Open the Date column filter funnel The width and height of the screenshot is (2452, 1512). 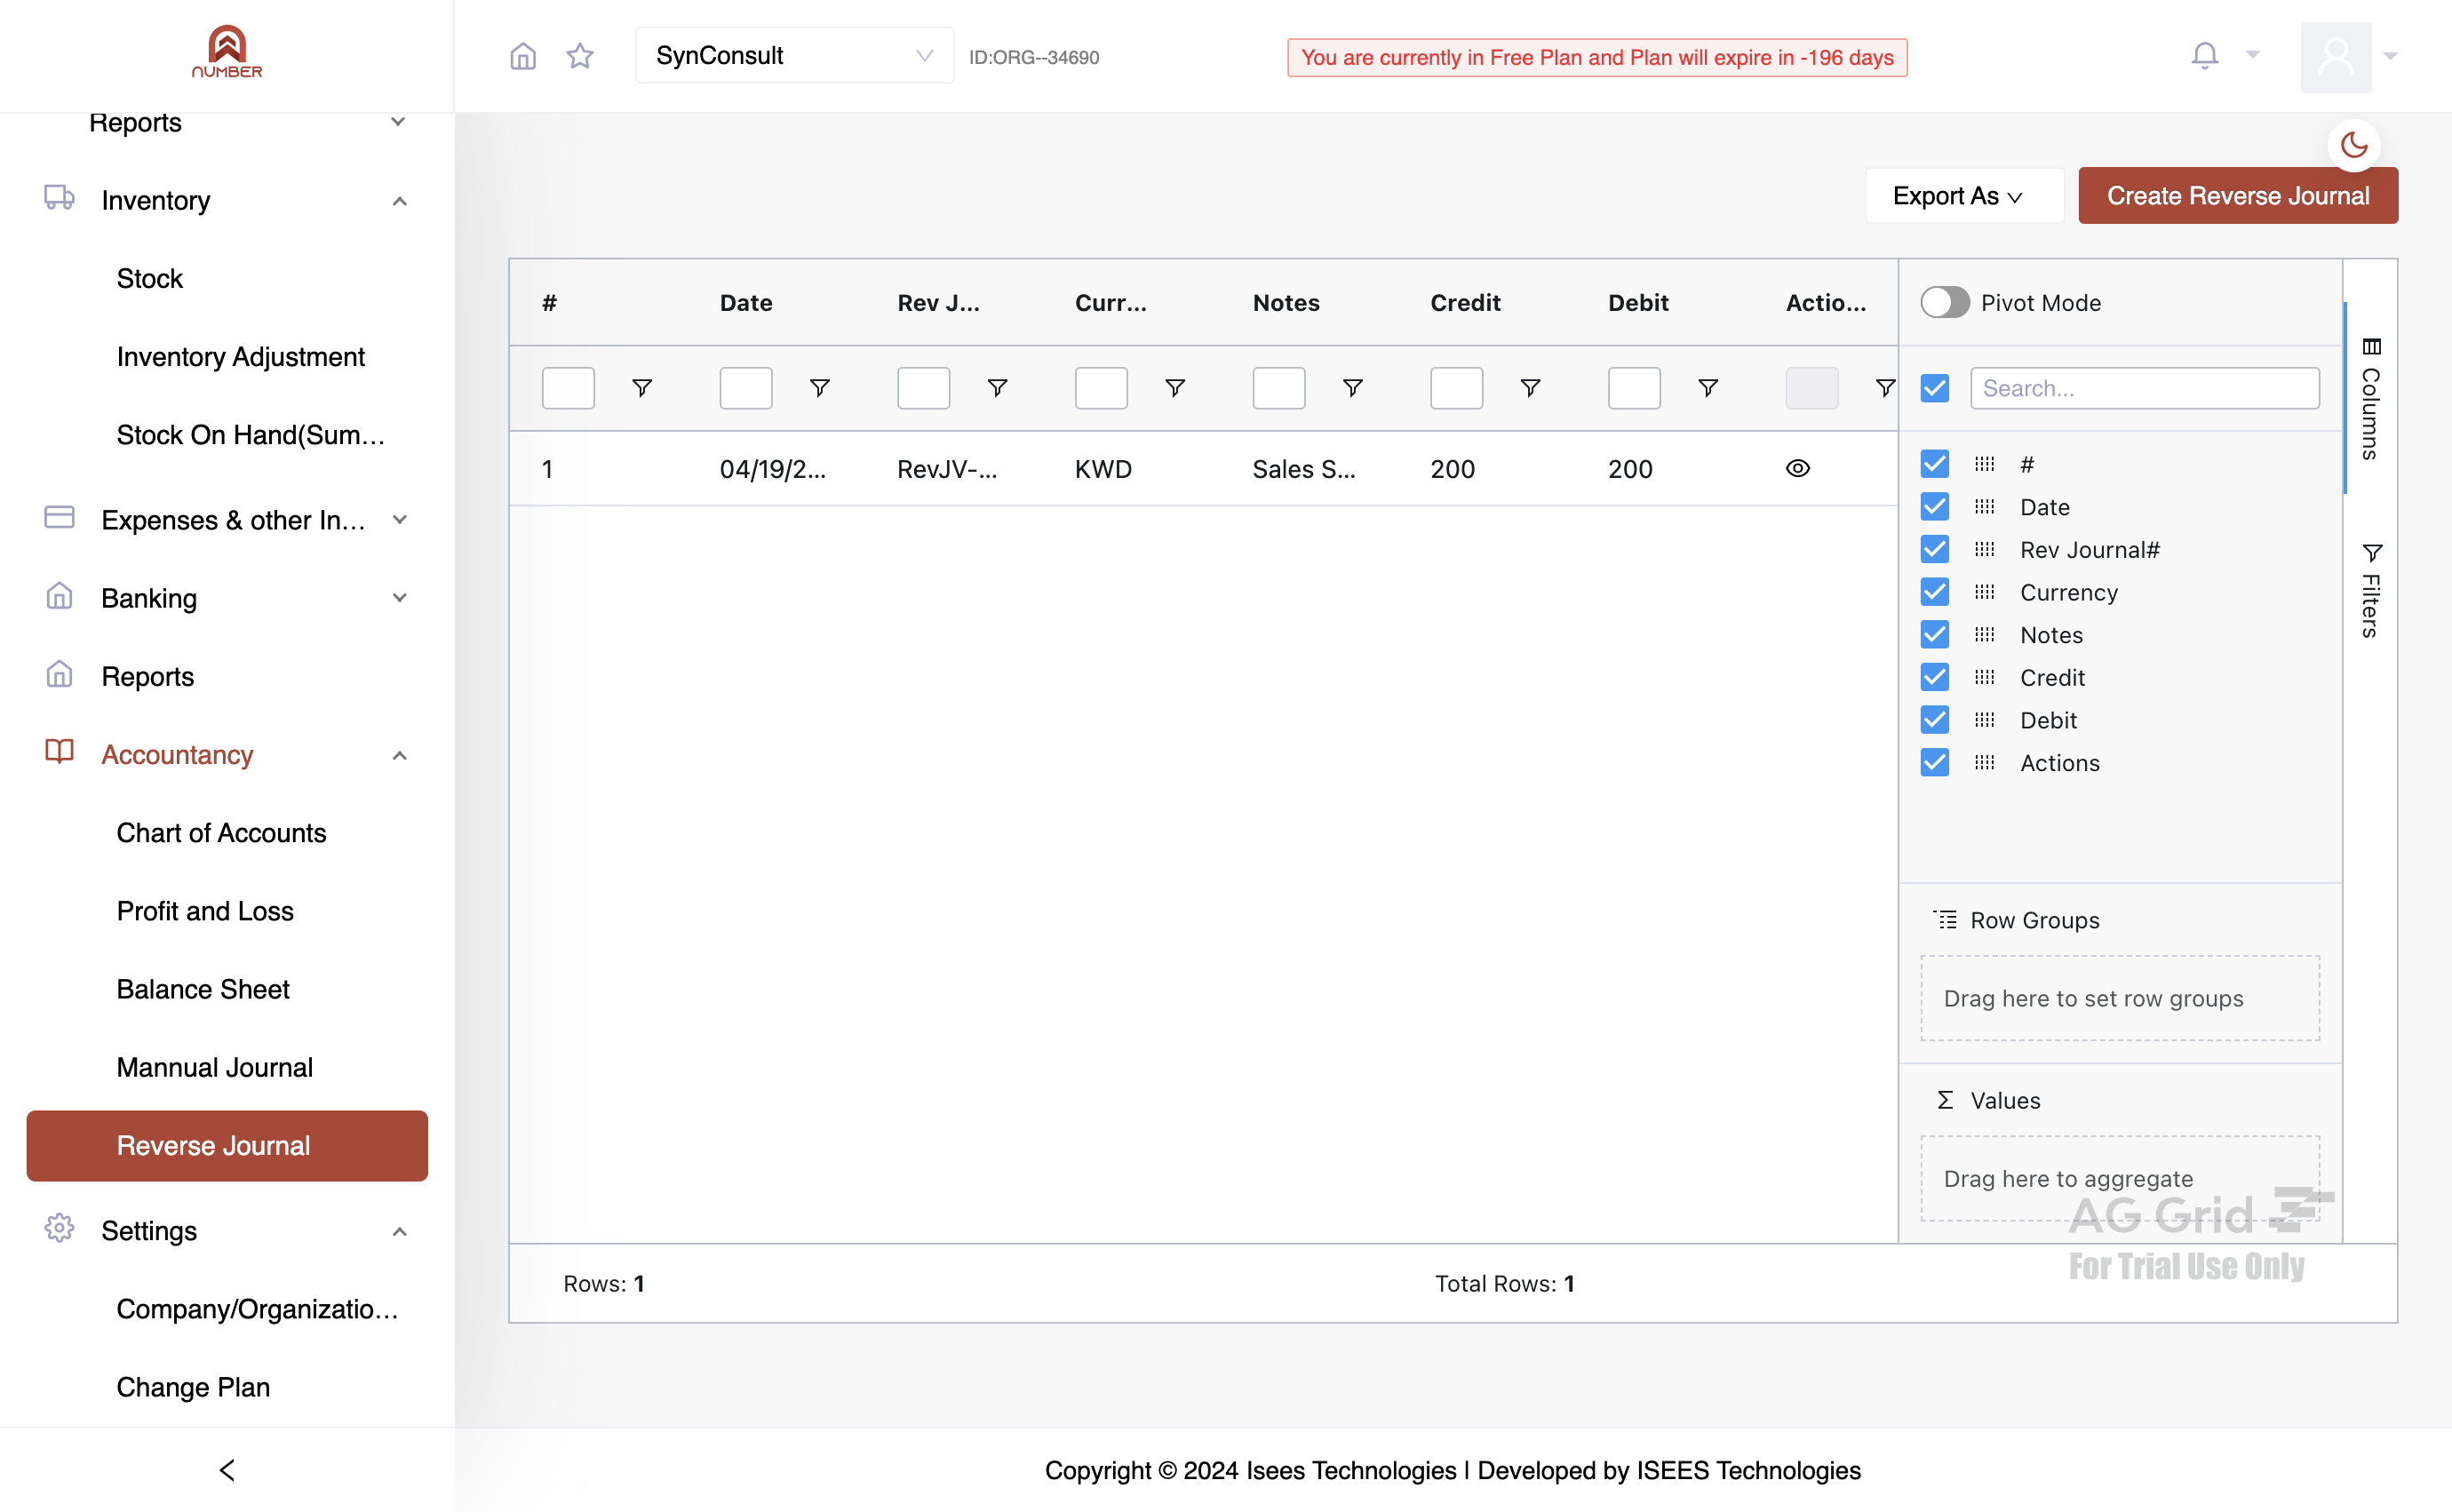pyautogui.click(x=819, y=388)
